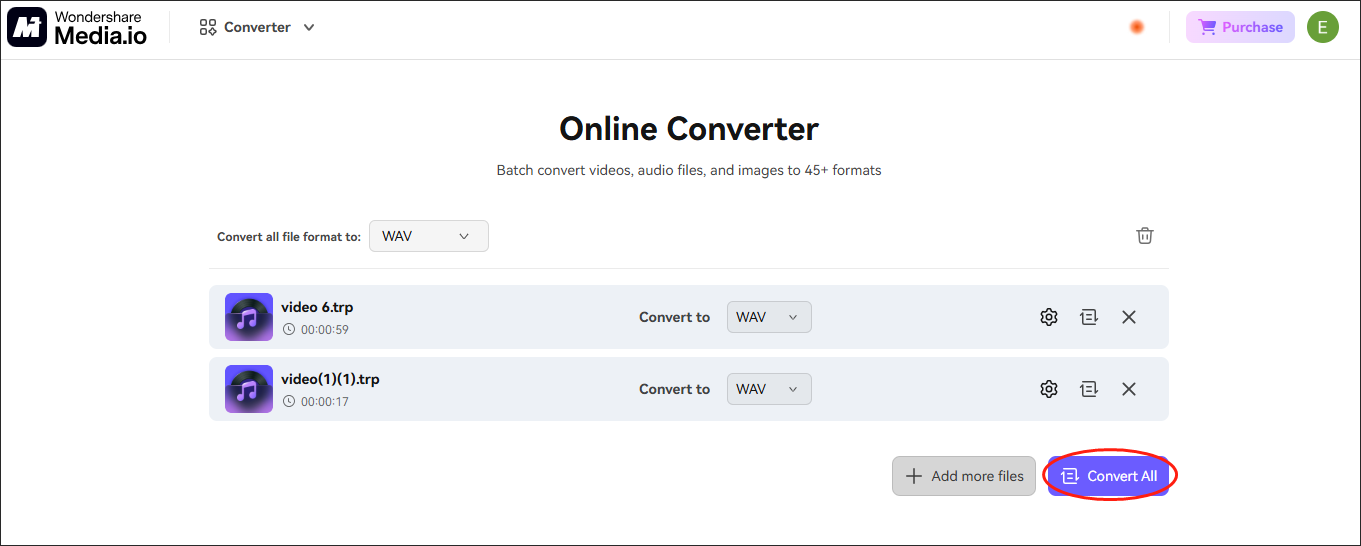Click the convert icon for video(1)(1).trp
The width and height of the screenshot is (1361, 546).
1089,389
